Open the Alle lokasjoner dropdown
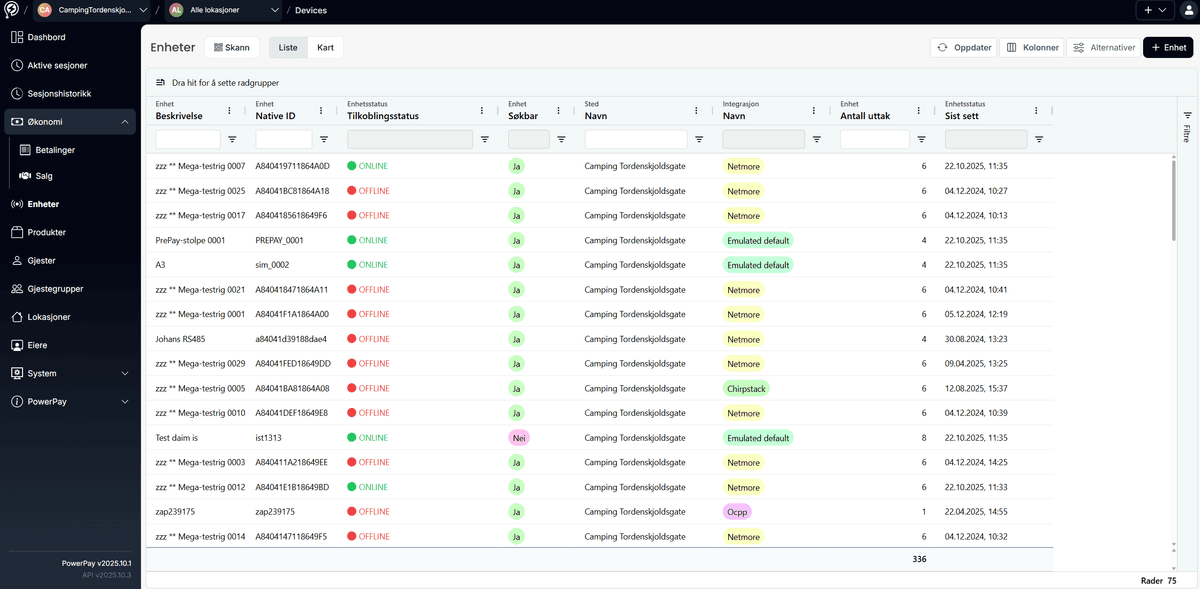Screen dimensions: 1200x589 tap(222, 10)
